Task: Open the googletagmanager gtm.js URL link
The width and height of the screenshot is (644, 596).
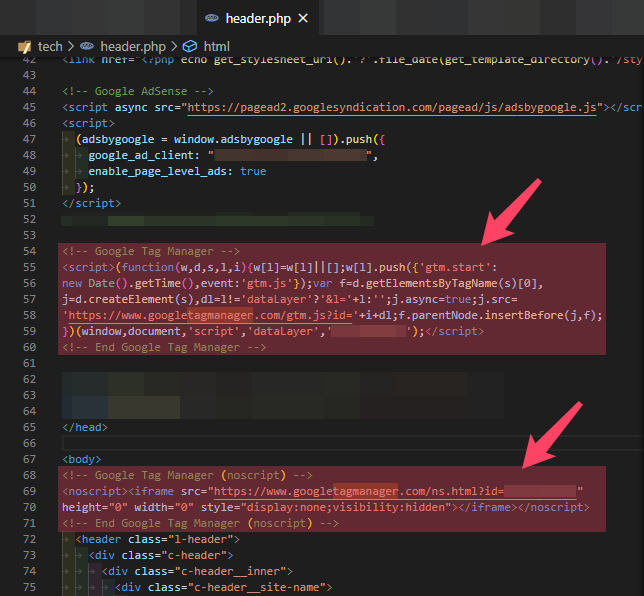Action: pos(210,315)
